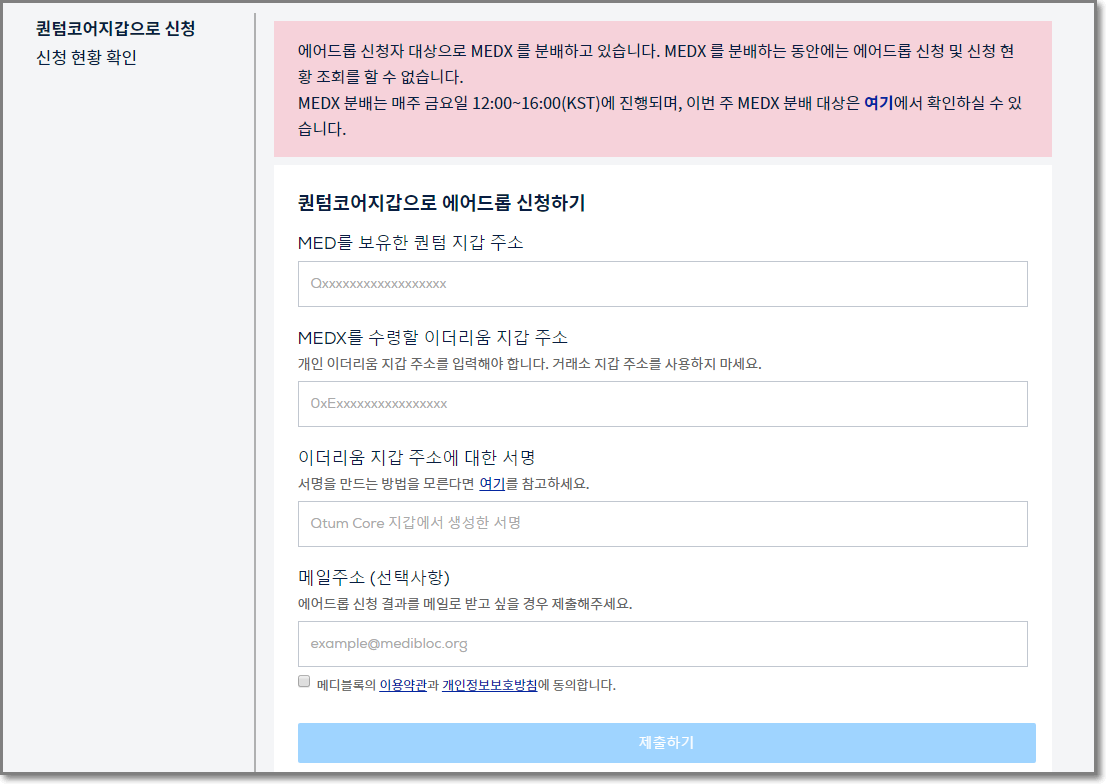This screenshot has width=1106, height=784.
Task: Click the example@medibloc.org email field
Action: (662, 644)
